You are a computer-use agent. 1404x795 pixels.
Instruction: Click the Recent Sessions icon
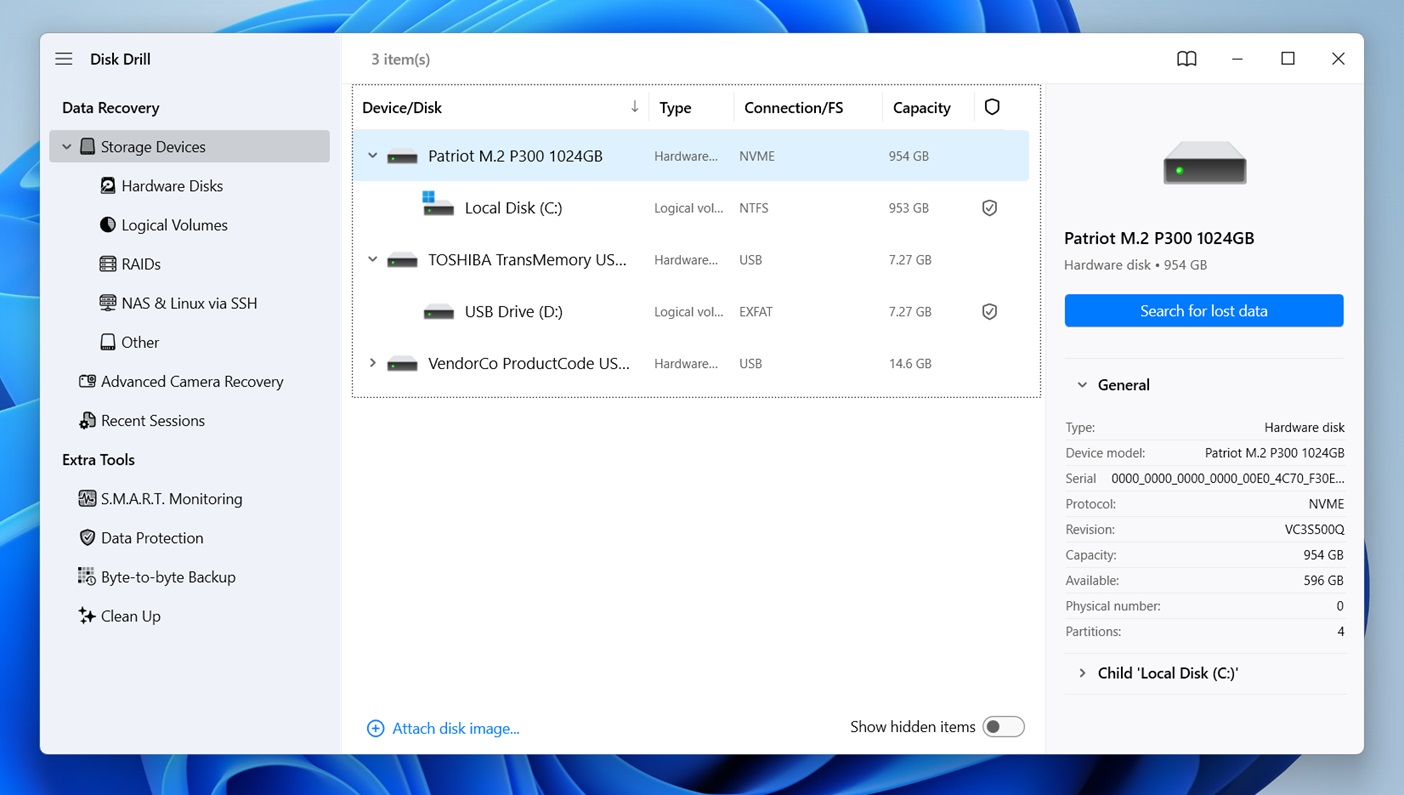point(87,420)
